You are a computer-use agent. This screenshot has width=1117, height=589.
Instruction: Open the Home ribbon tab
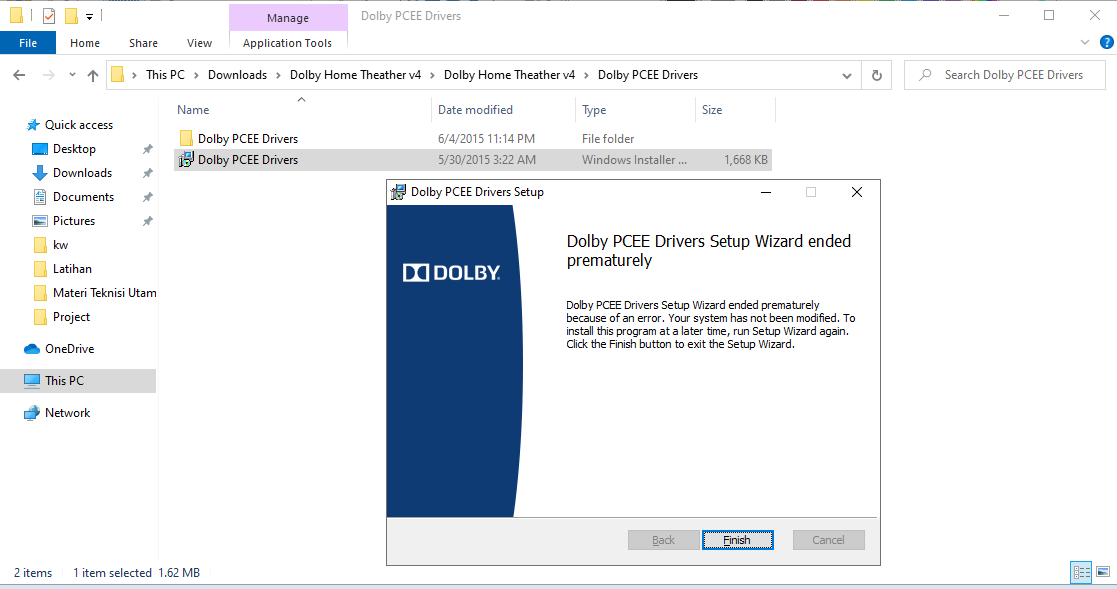click(85, 43)
